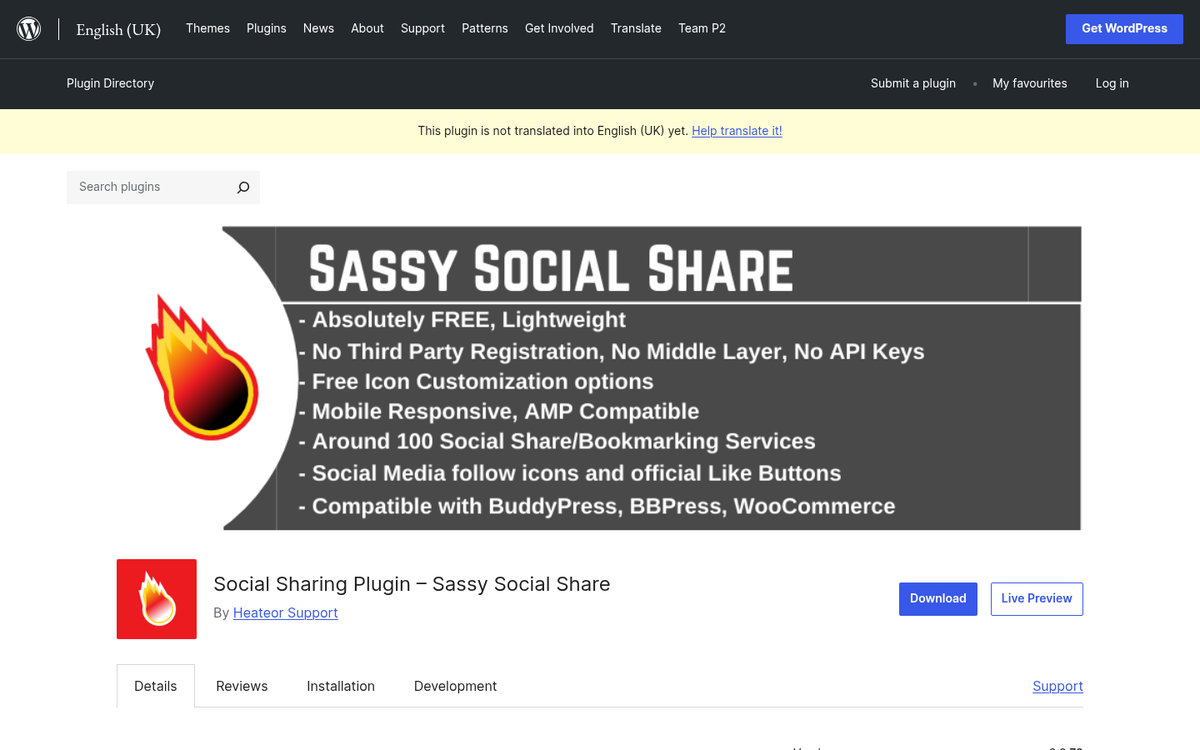The height and width of the screenshot is (750, 1200).
Task: Click the WordPress logo icon
Action: click(28, 28)
